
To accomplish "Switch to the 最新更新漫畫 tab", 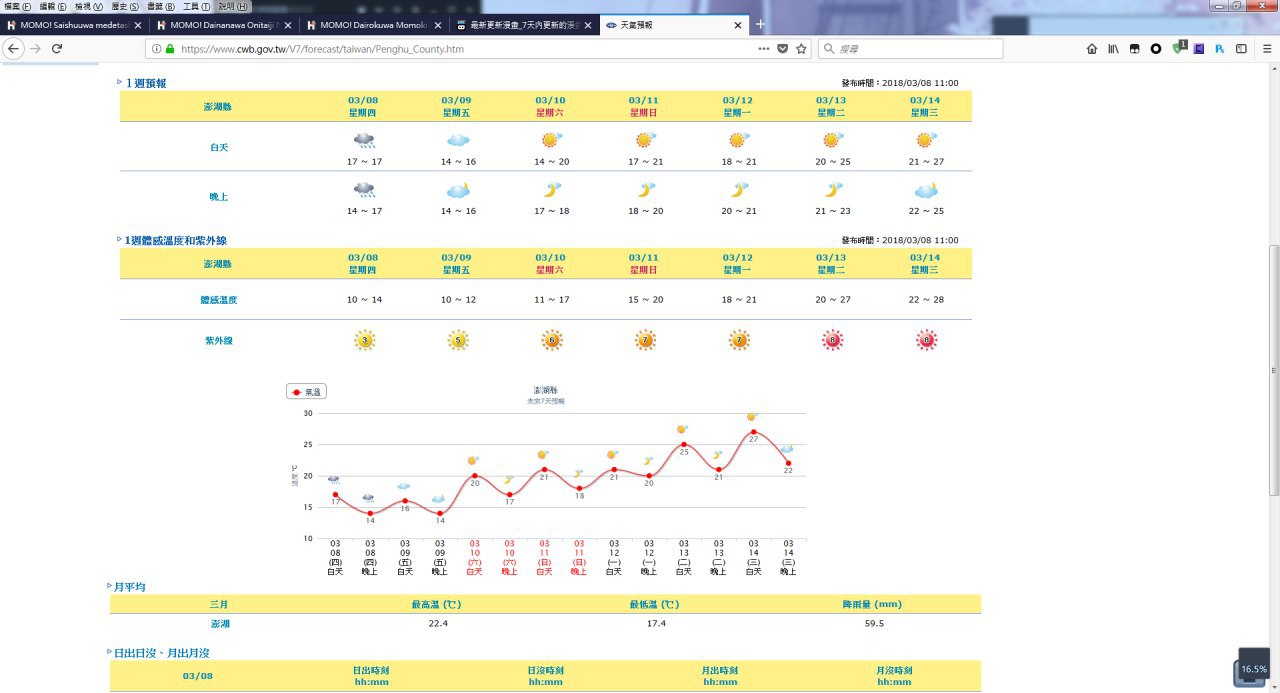I will click(x=520, y=25).
